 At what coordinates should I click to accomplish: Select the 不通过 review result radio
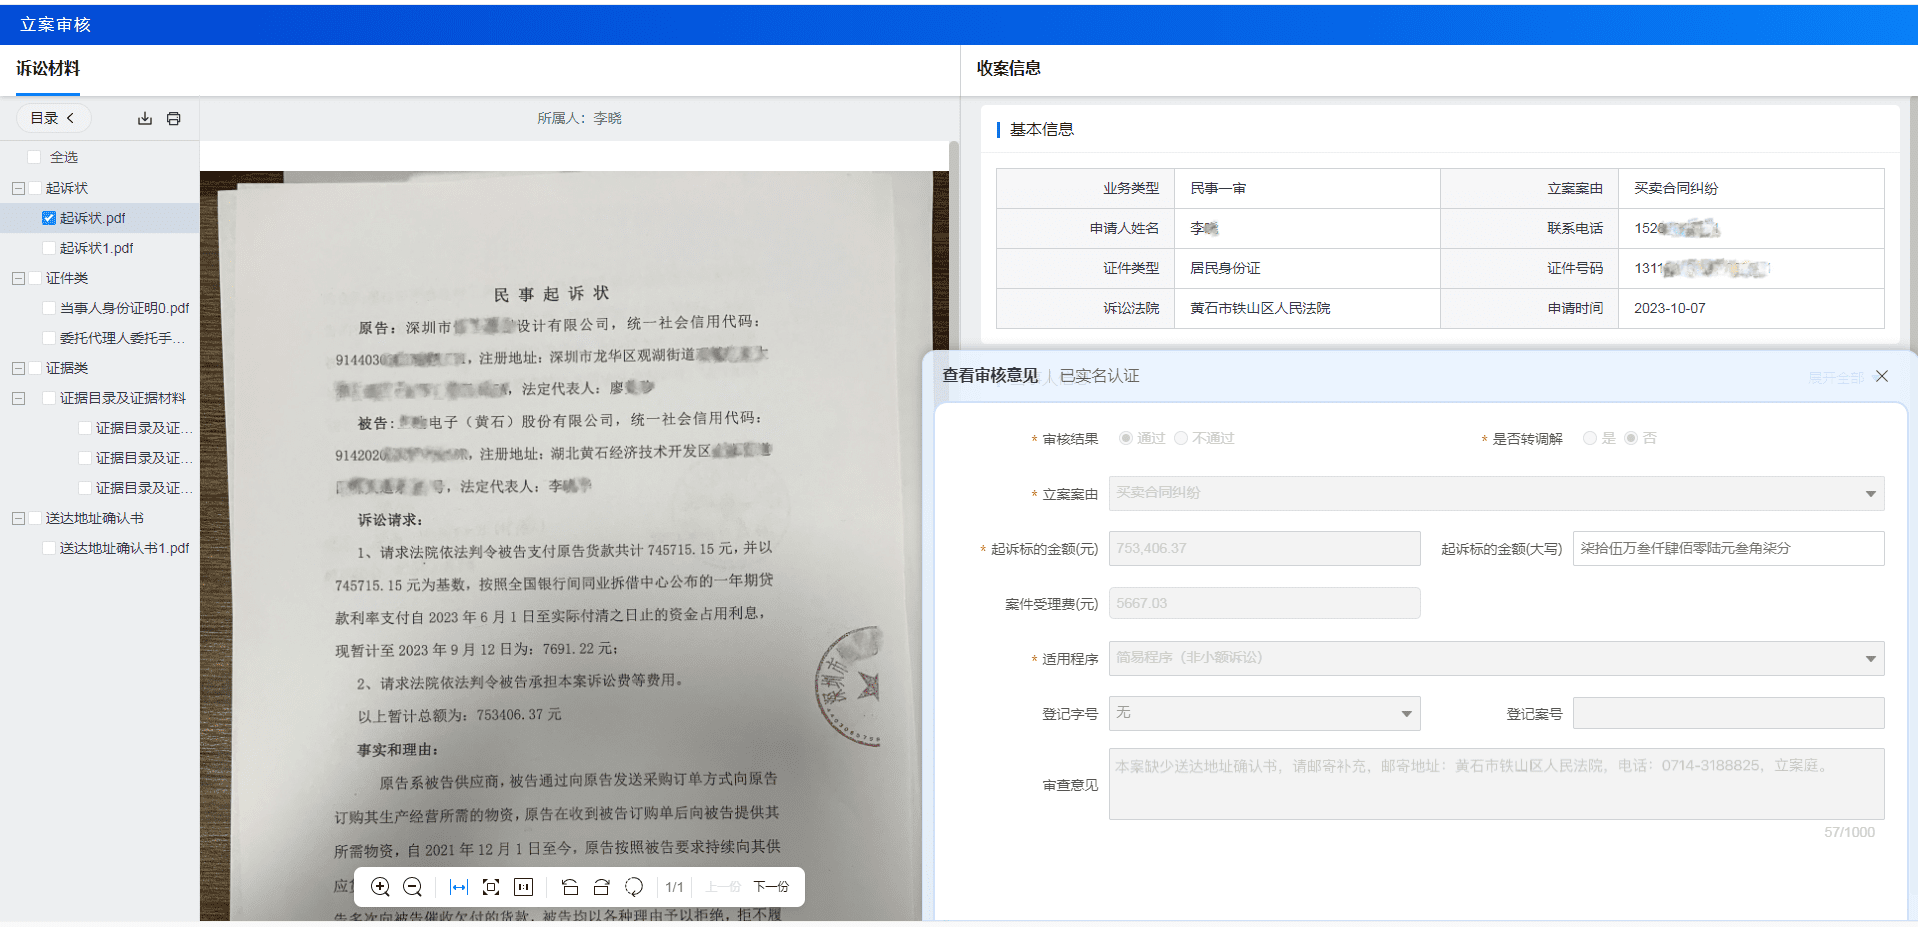[1181, 438]
